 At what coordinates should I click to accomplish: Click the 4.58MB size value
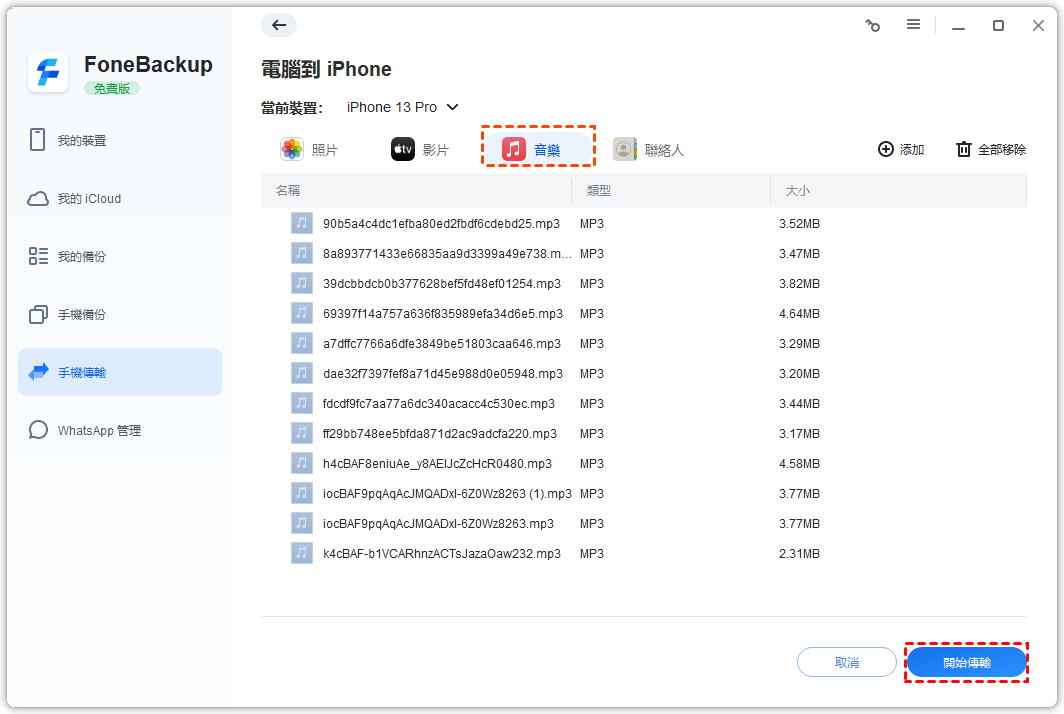(x=799, y=464)
